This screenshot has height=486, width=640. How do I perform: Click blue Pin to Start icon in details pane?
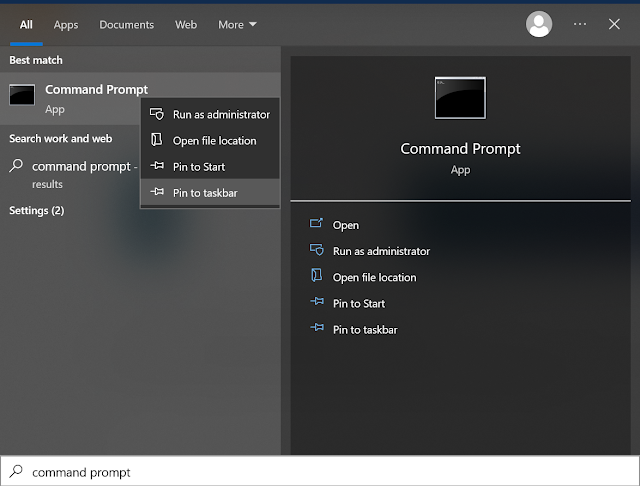point(317,302)
